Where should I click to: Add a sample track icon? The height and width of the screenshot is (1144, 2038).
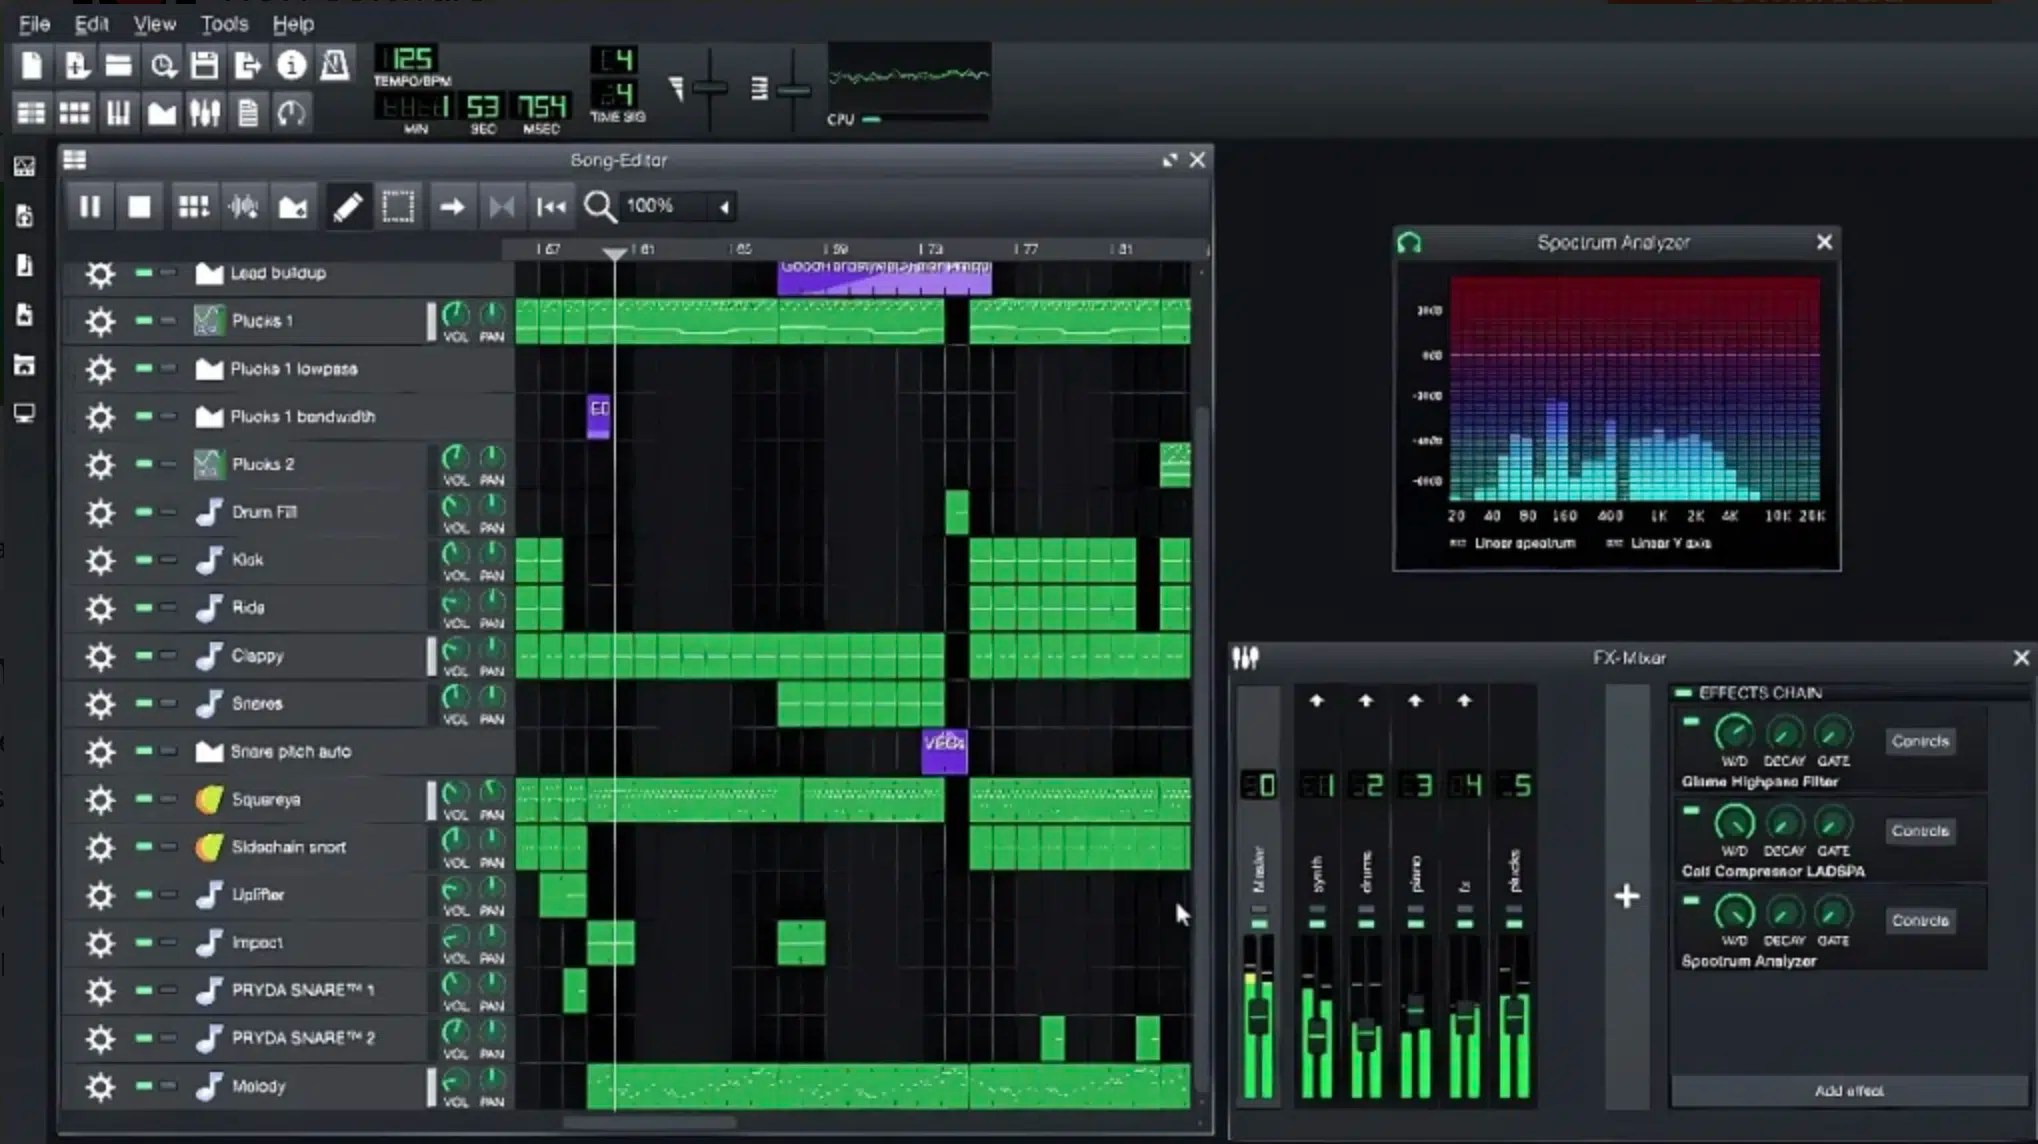(243, 207)
